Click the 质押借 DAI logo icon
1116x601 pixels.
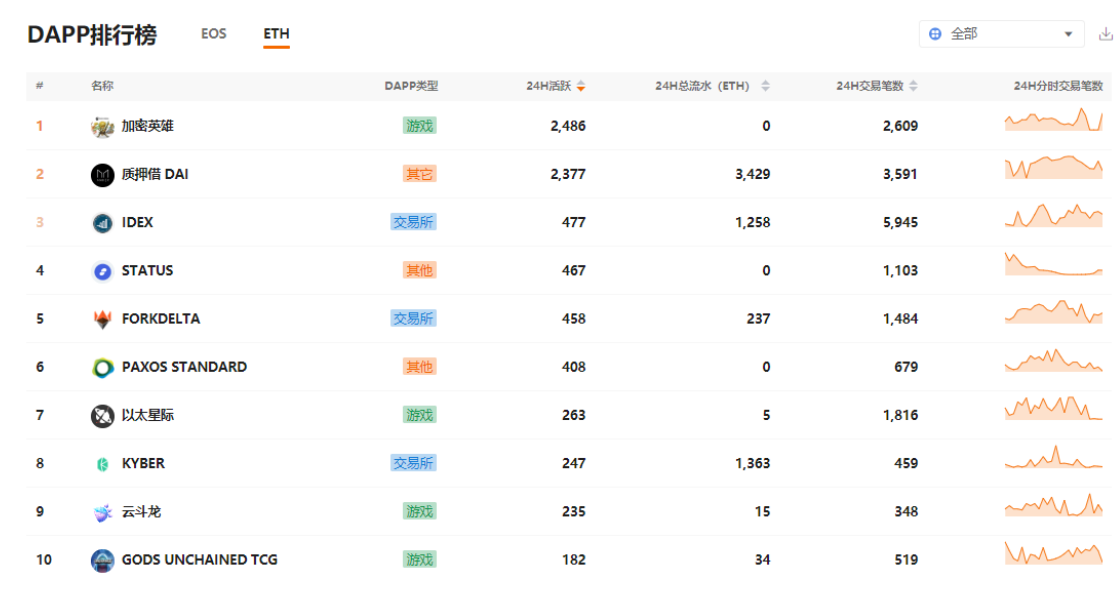102,174
